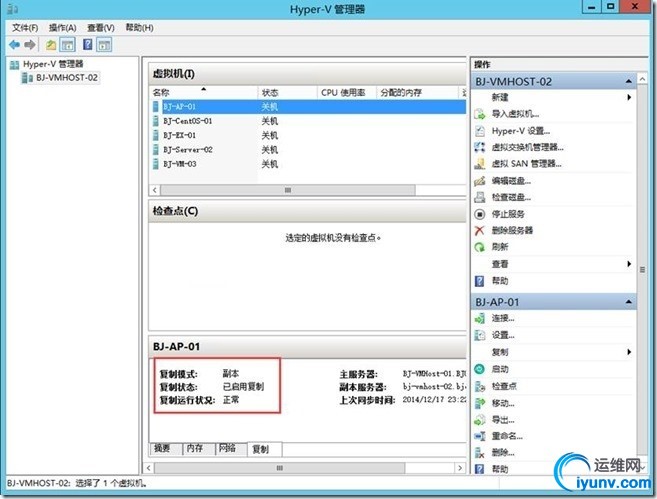The width and height of the screenshot is (657, 499).
Task: Click the 导出 action icon
Action: (480, 419)
